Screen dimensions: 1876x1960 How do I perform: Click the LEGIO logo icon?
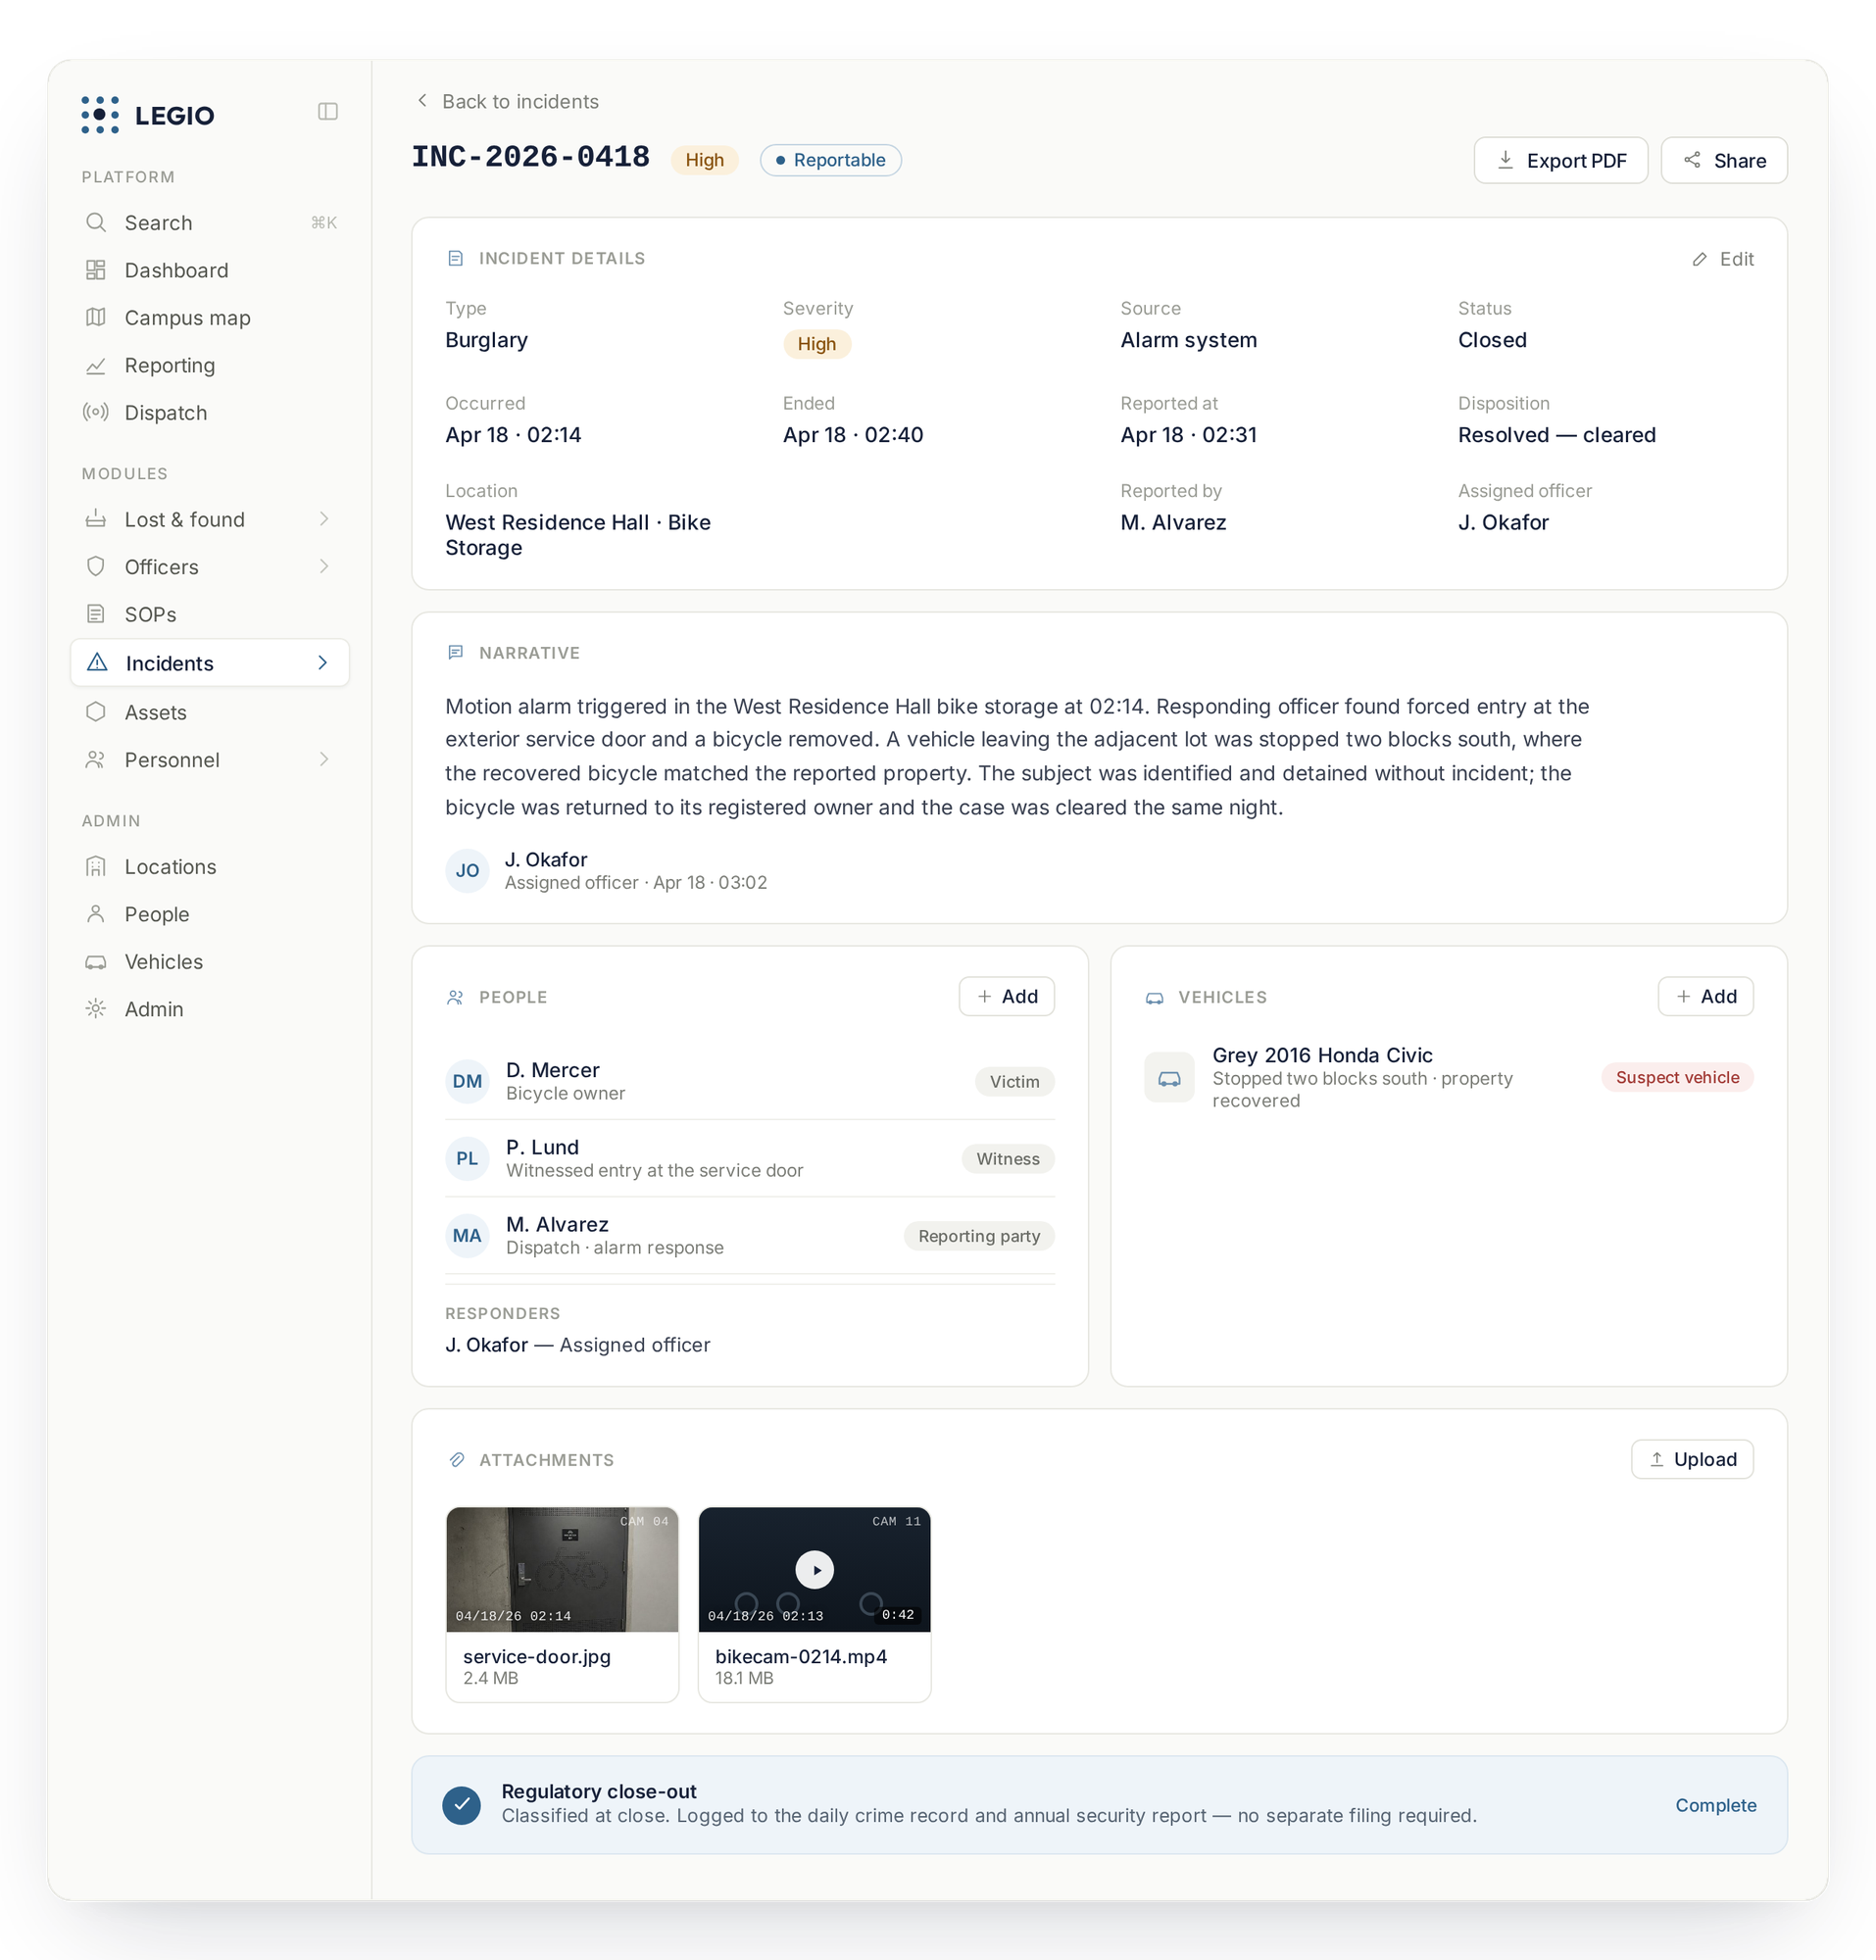click(100, 115)
